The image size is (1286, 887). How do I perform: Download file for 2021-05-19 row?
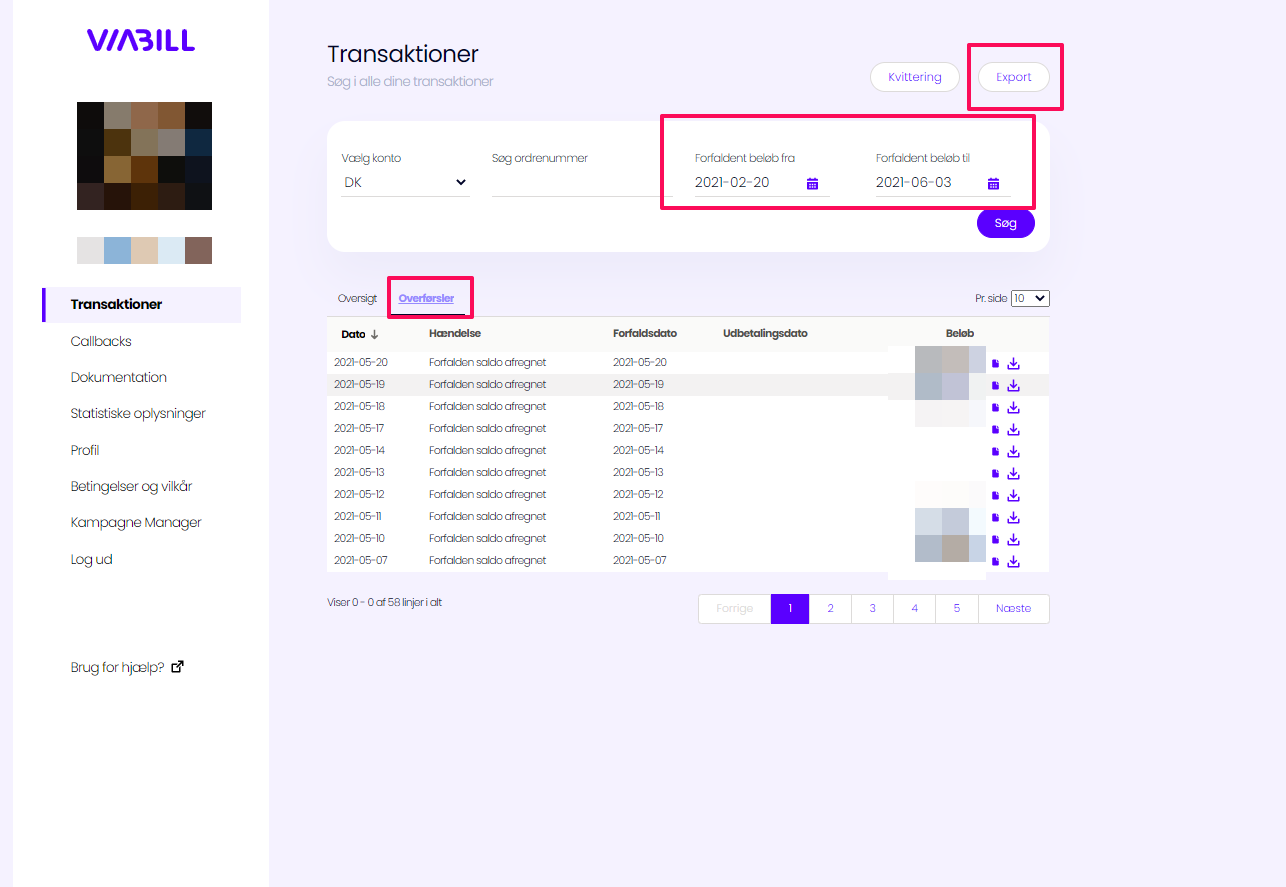tap(1013, 385)
